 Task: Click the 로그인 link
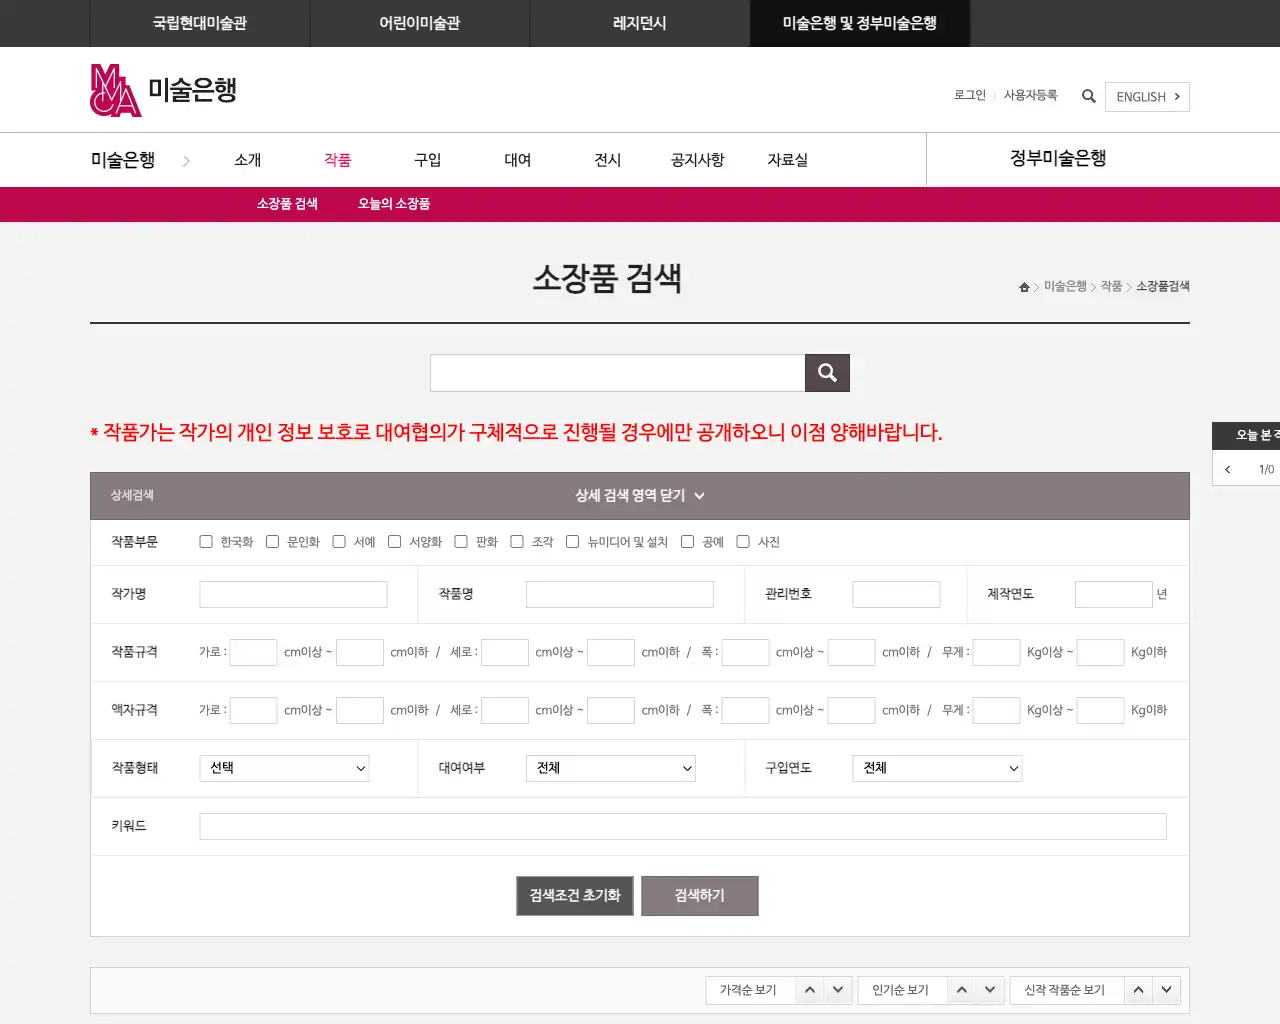(970, 96)
